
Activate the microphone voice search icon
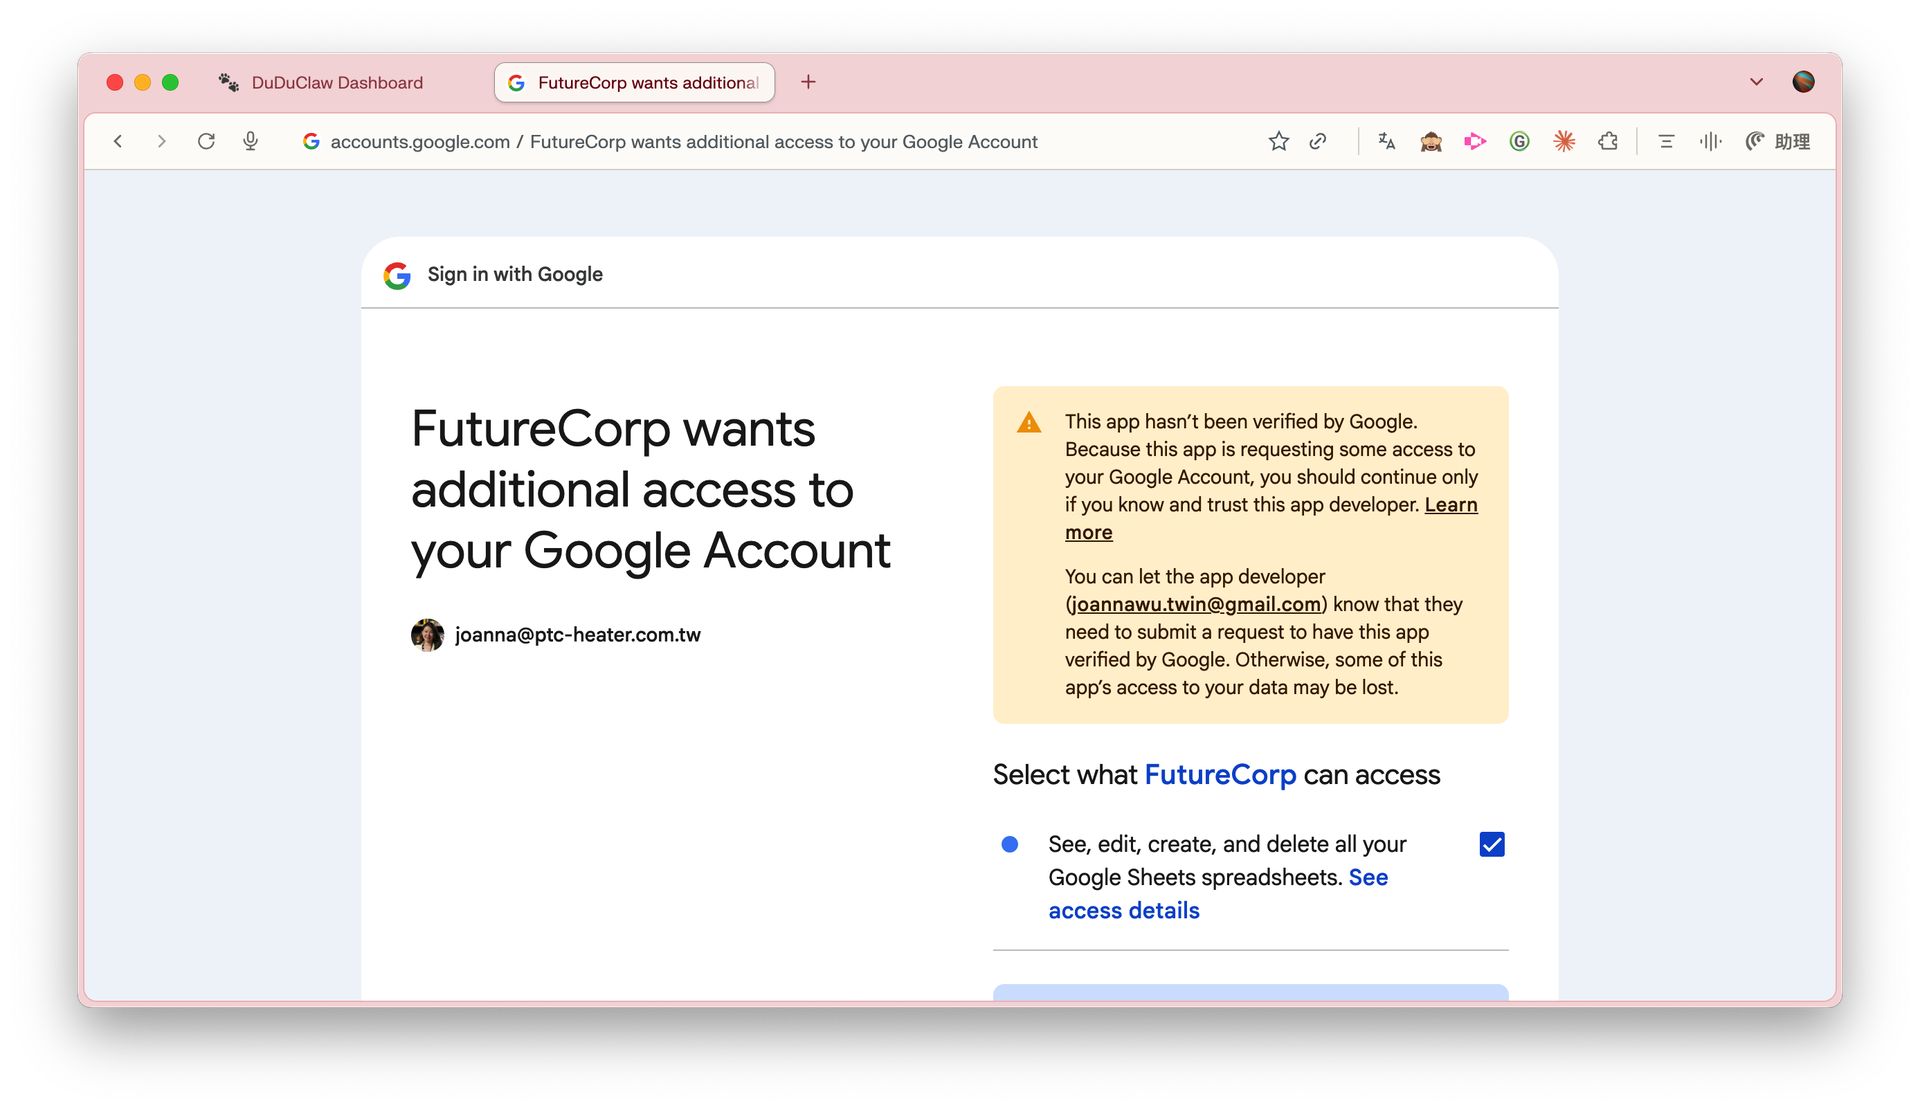pos(251,142)
